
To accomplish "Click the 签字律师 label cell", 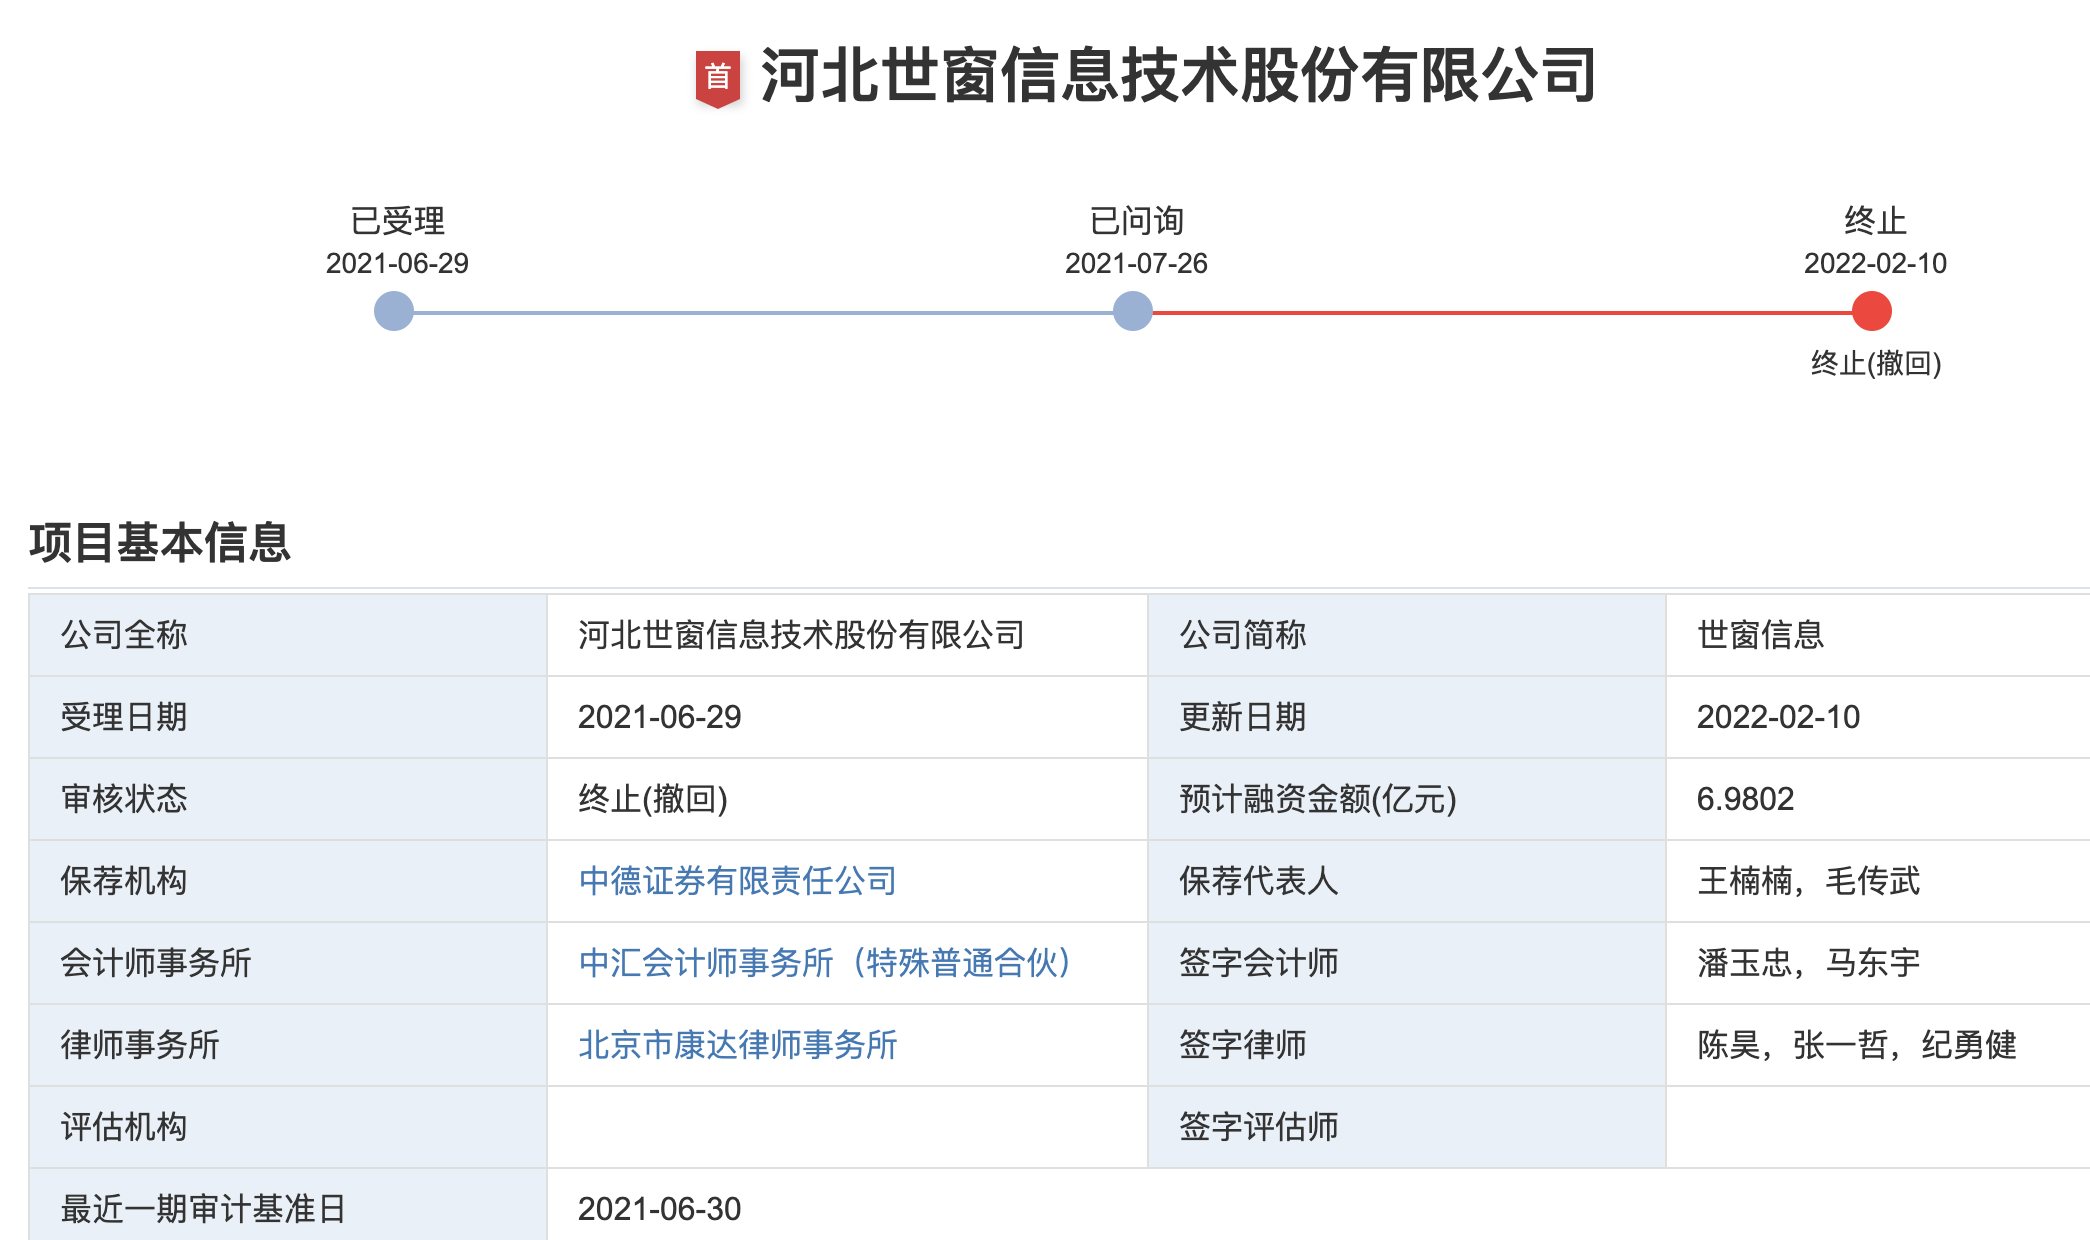I will [1407, 1045].
